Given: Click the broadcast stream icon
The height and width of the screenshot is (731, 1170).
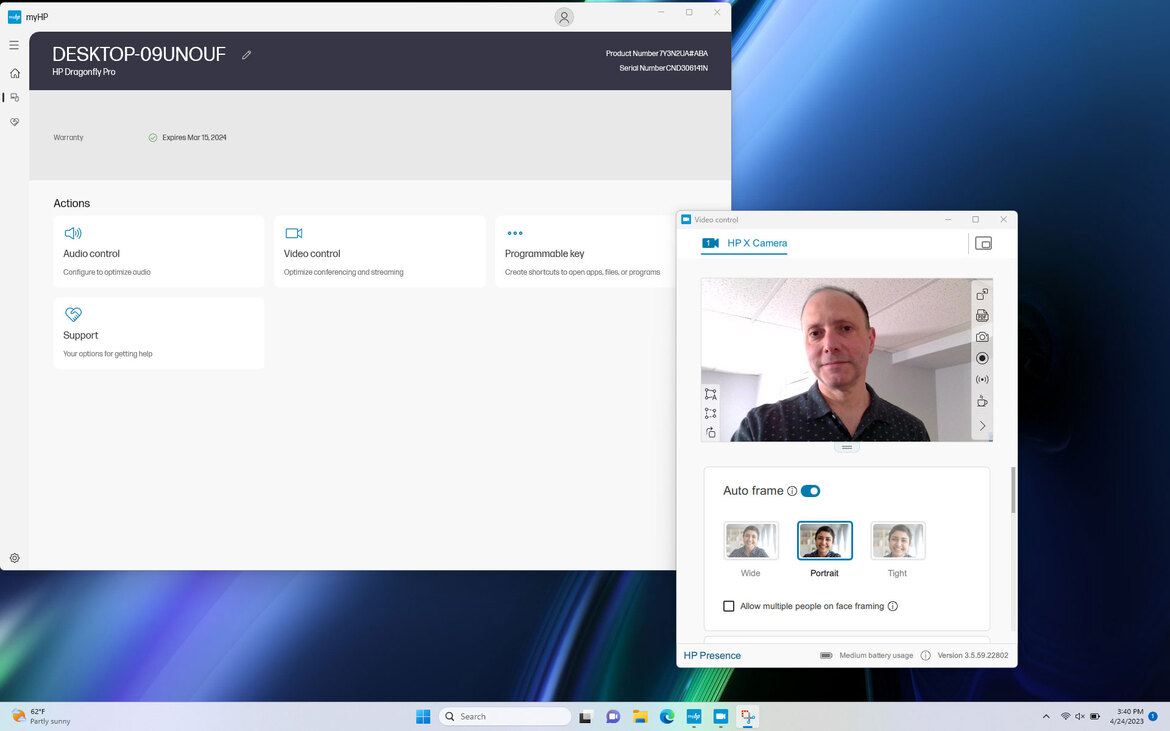Looking at the screenshot, I should [x=982, y=380].
